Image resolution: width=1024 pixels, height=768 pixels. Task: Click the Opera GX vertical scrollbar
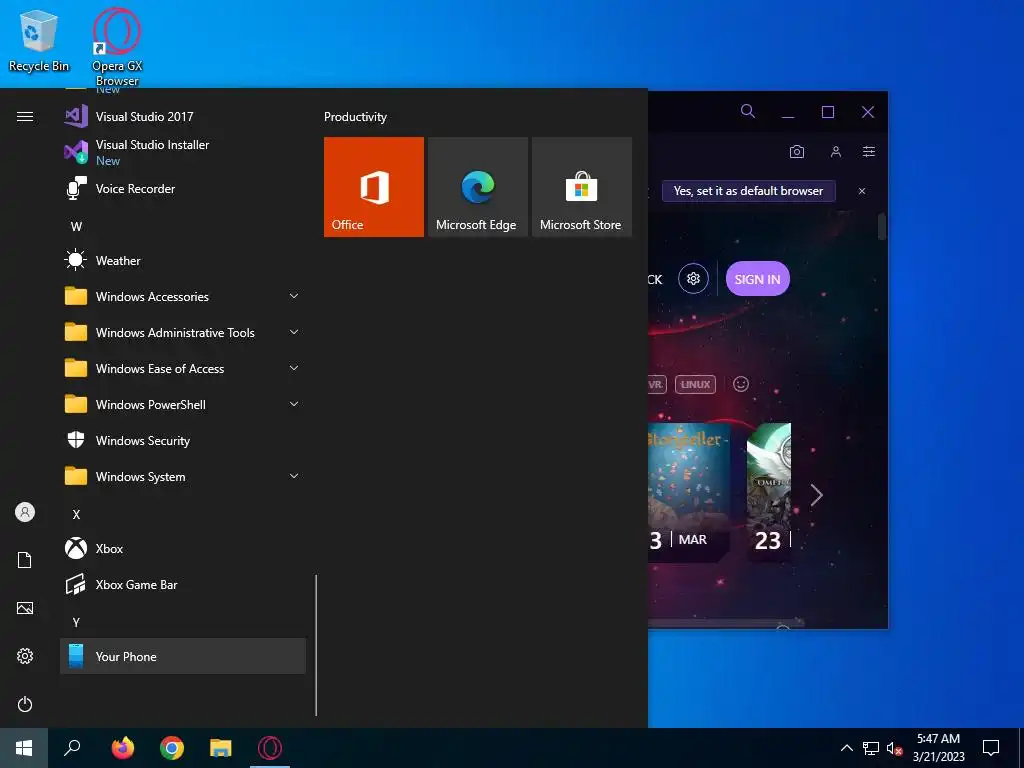coord(882,227)
